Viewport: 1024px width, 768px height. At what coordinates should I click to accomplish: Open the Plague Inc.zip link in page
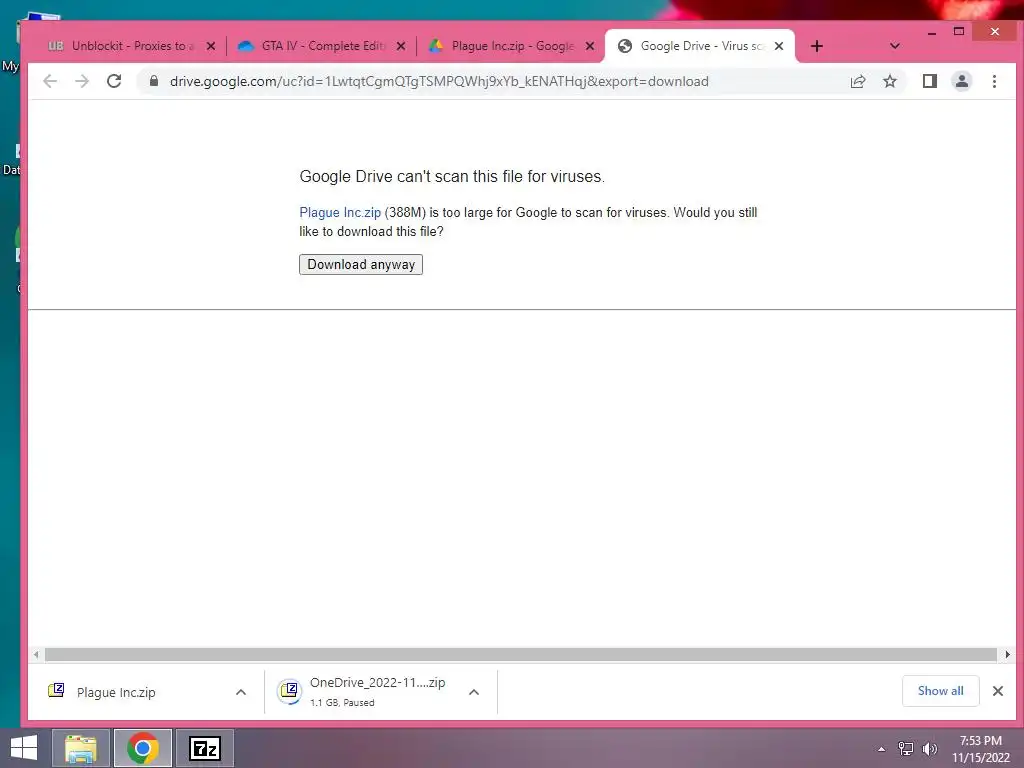click(x=340, y=212)
